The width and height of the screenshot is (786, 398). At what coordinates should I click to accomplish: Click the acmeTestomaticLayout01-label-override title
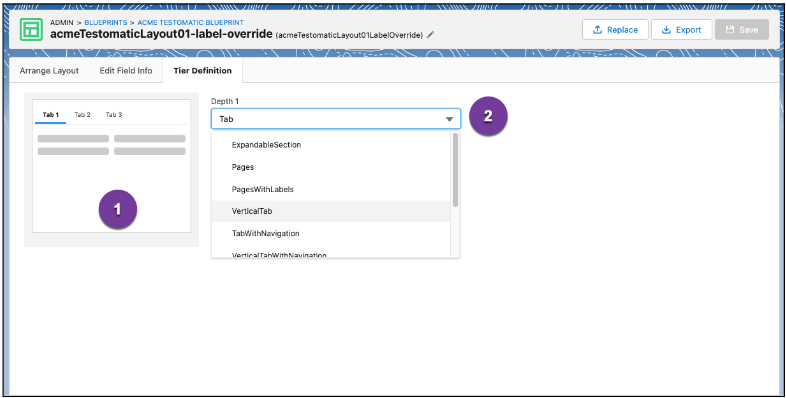pyautogui.click(x=161, y=35)
